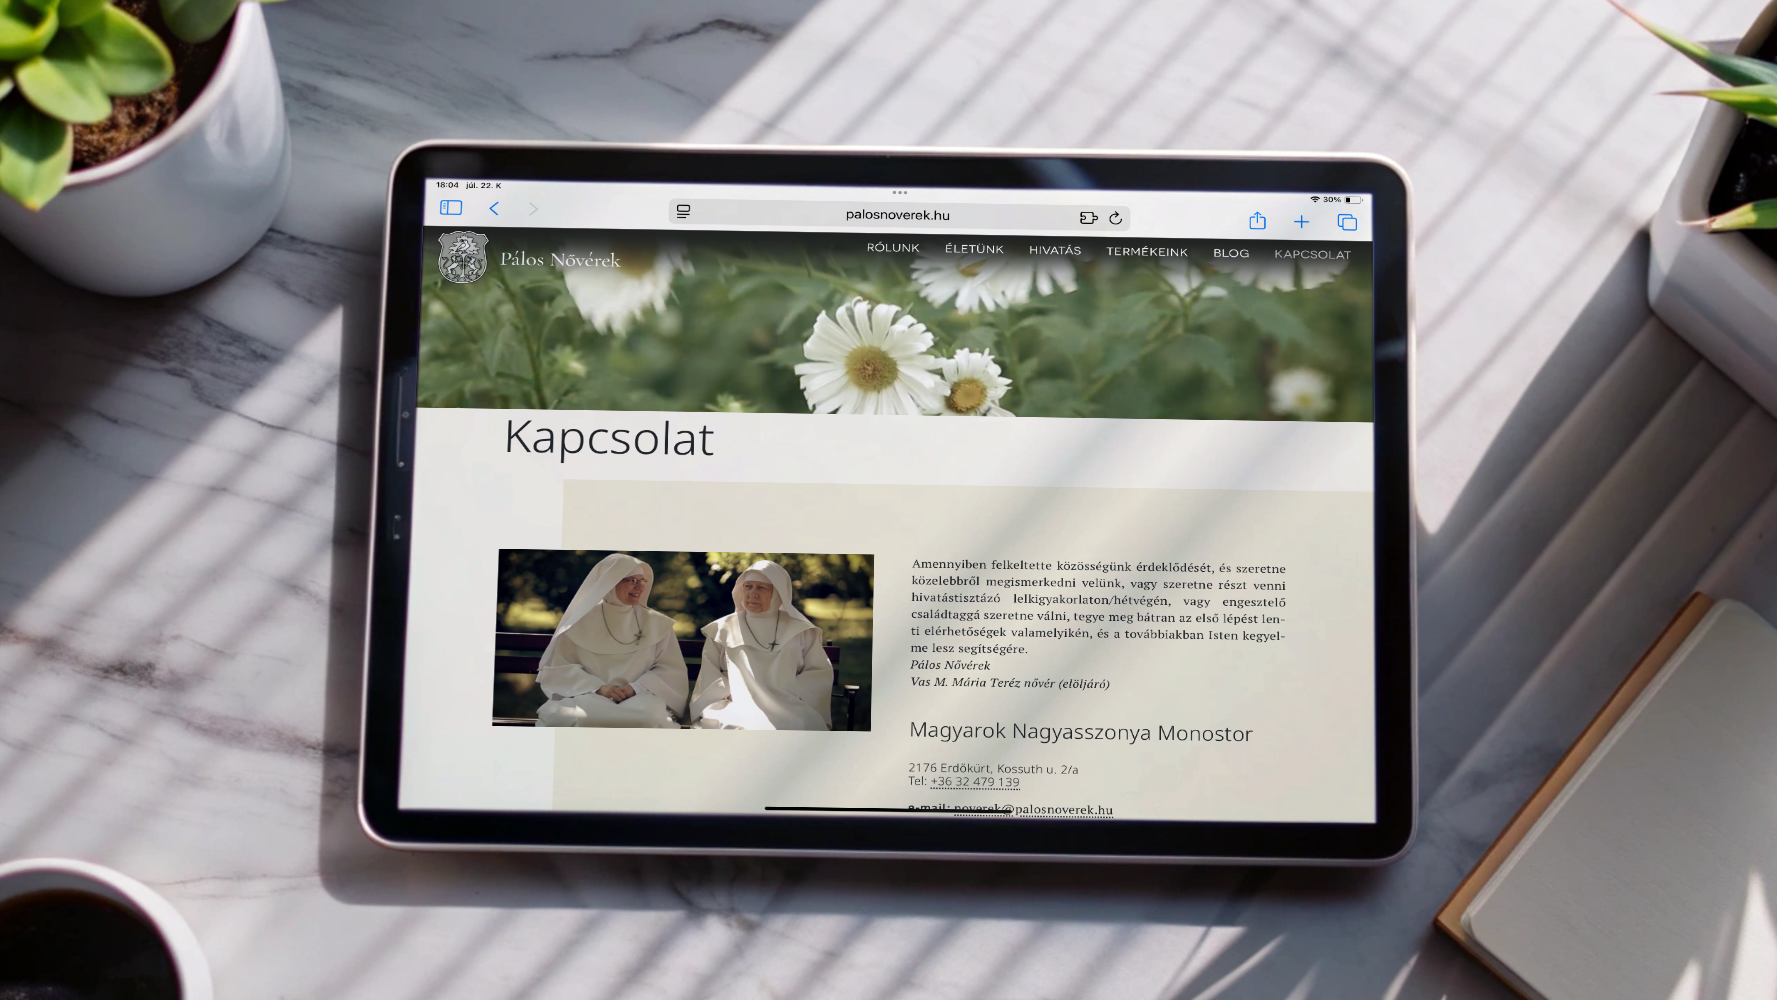Click the Kapcsolat page heading
The image size is (1777, 1000).
[x=609, y=438]
